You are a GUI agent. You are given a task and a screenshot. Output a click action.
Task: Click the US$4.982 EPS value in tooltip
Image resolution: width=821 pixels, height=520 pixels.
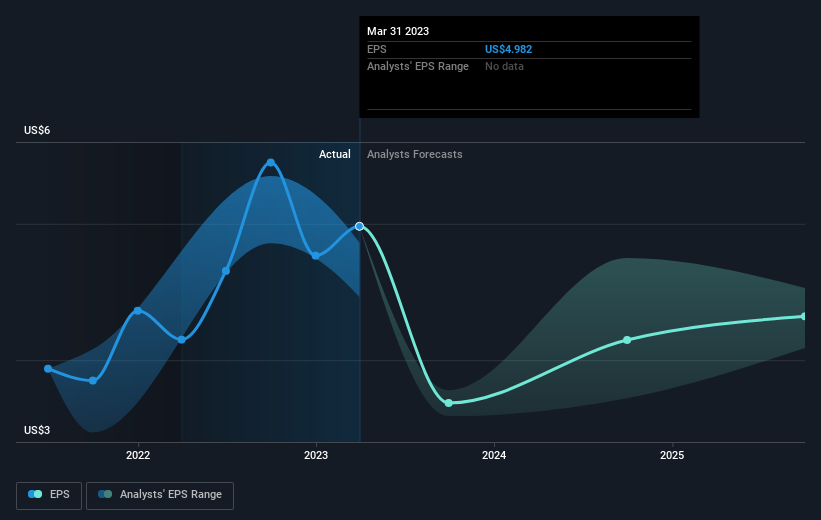pos(508,49)
